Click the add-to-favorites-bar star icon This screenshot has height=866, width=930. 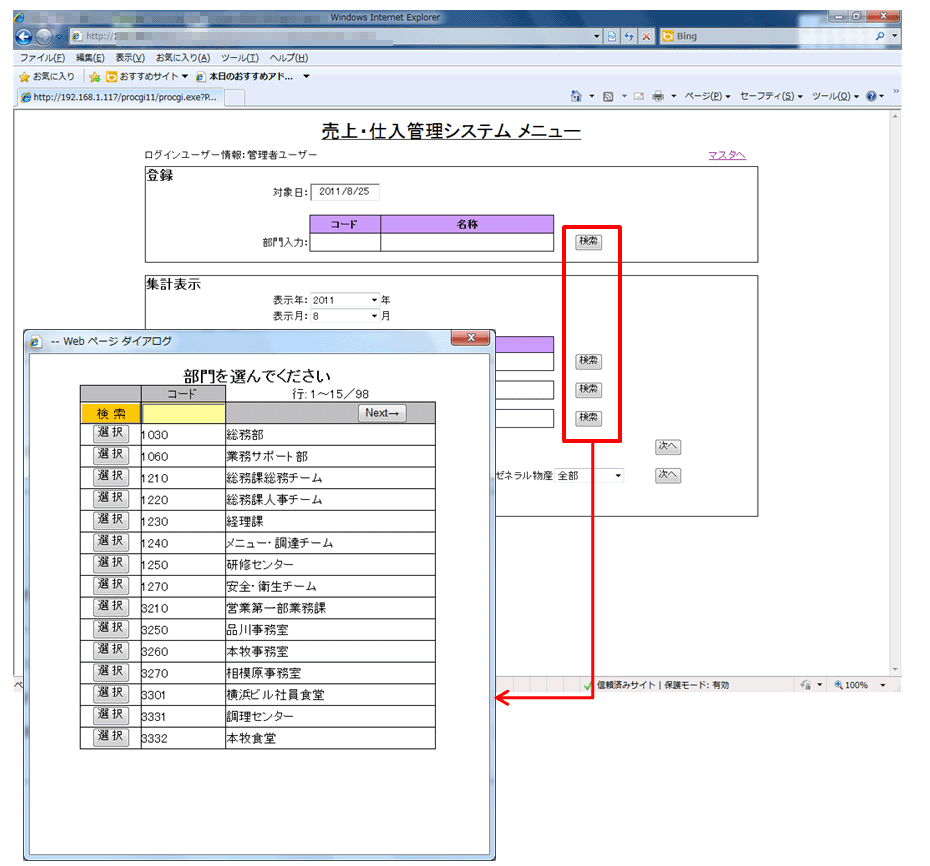coord(94,77)
